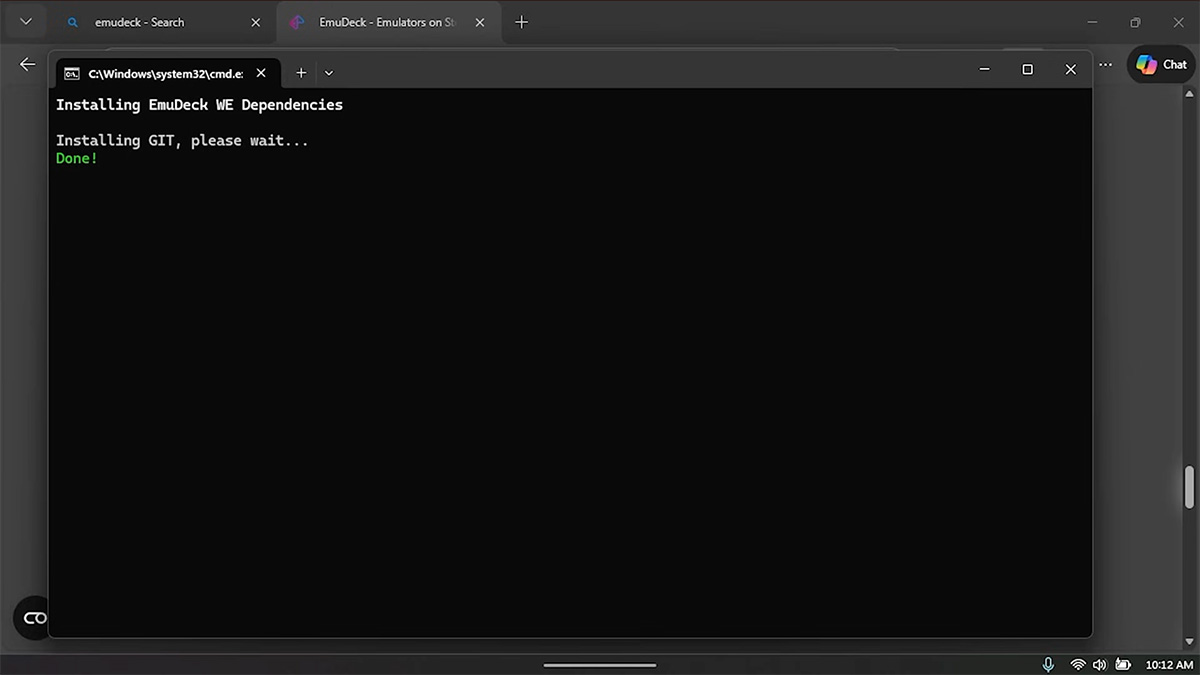Click the Chat button in the top-right corner

(x=1159, y=64)
